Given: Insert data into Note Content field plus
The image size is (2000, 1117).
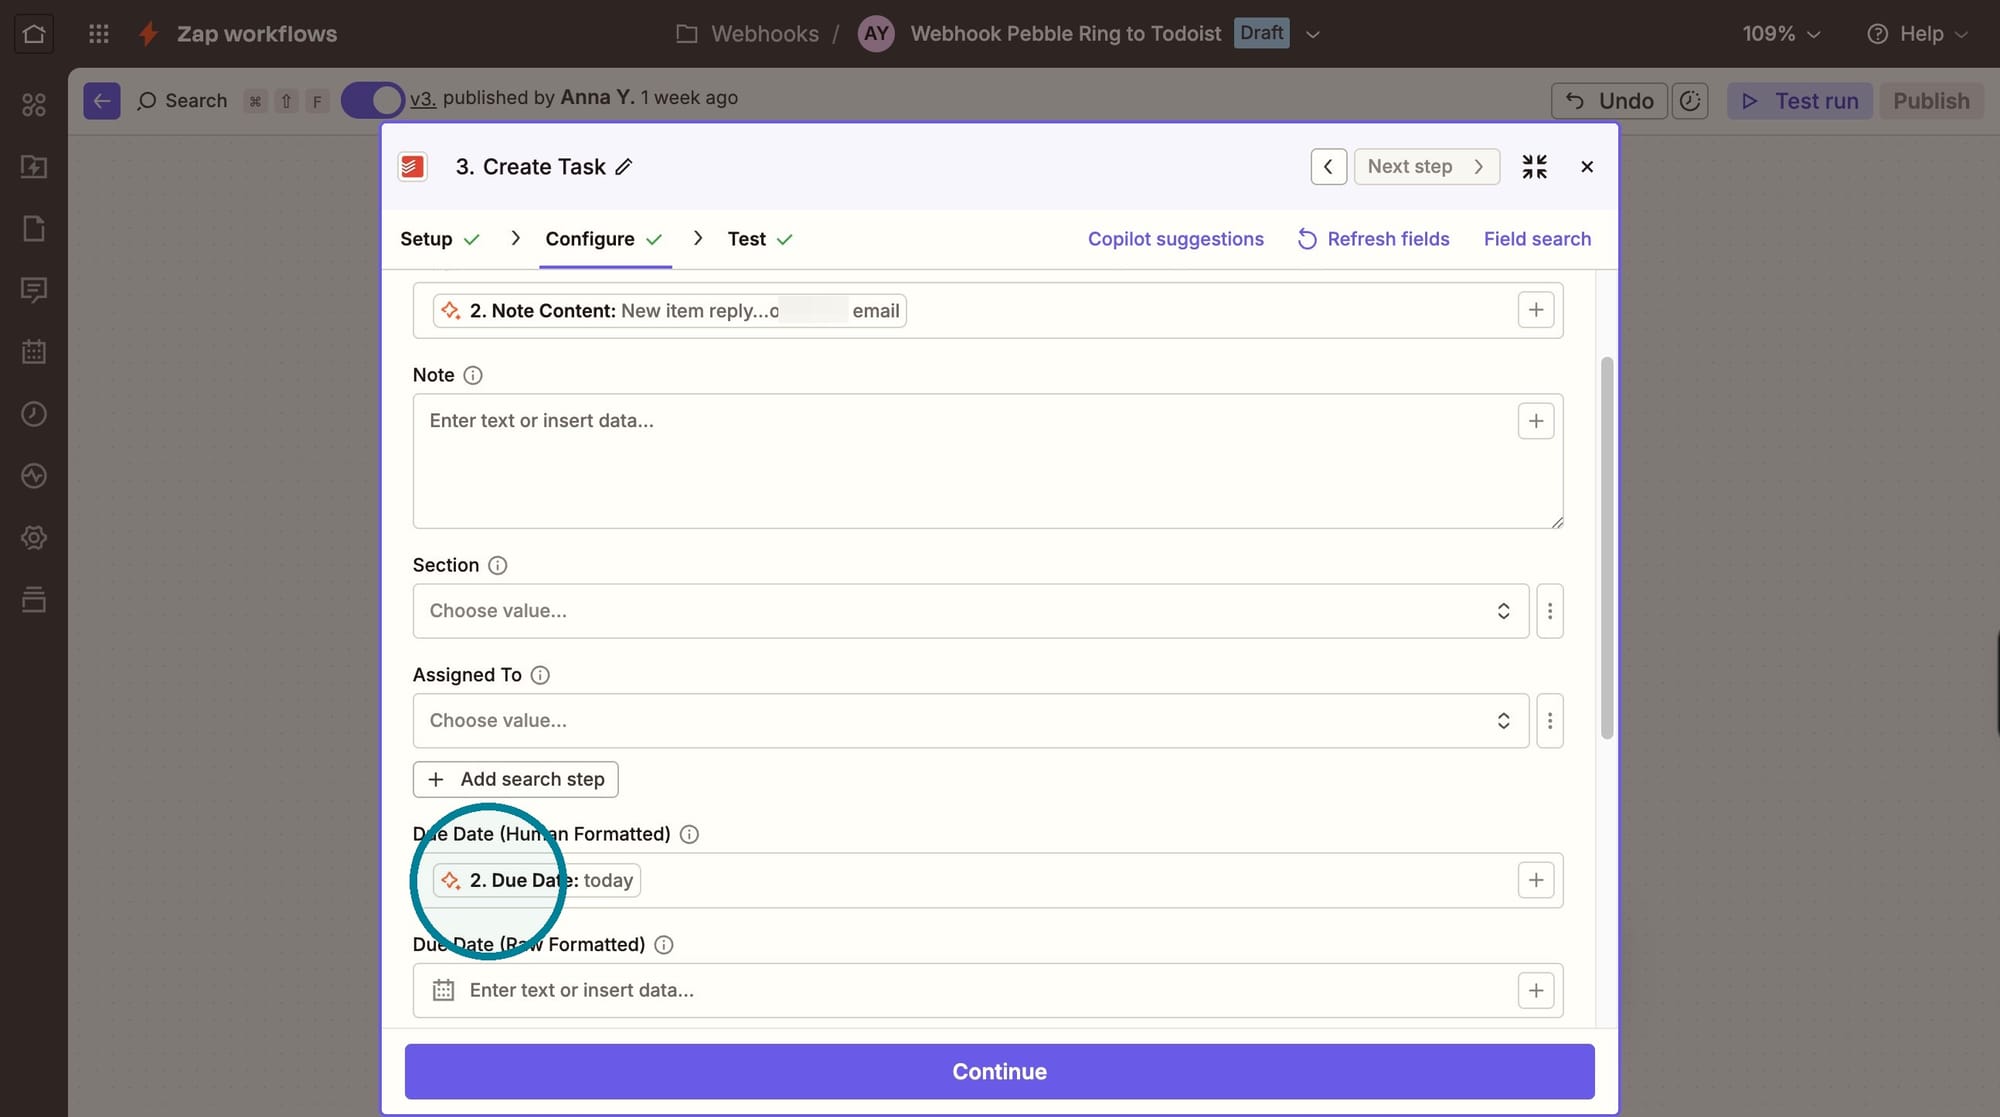Looking at the screenshot, I should coord(1536,310).
